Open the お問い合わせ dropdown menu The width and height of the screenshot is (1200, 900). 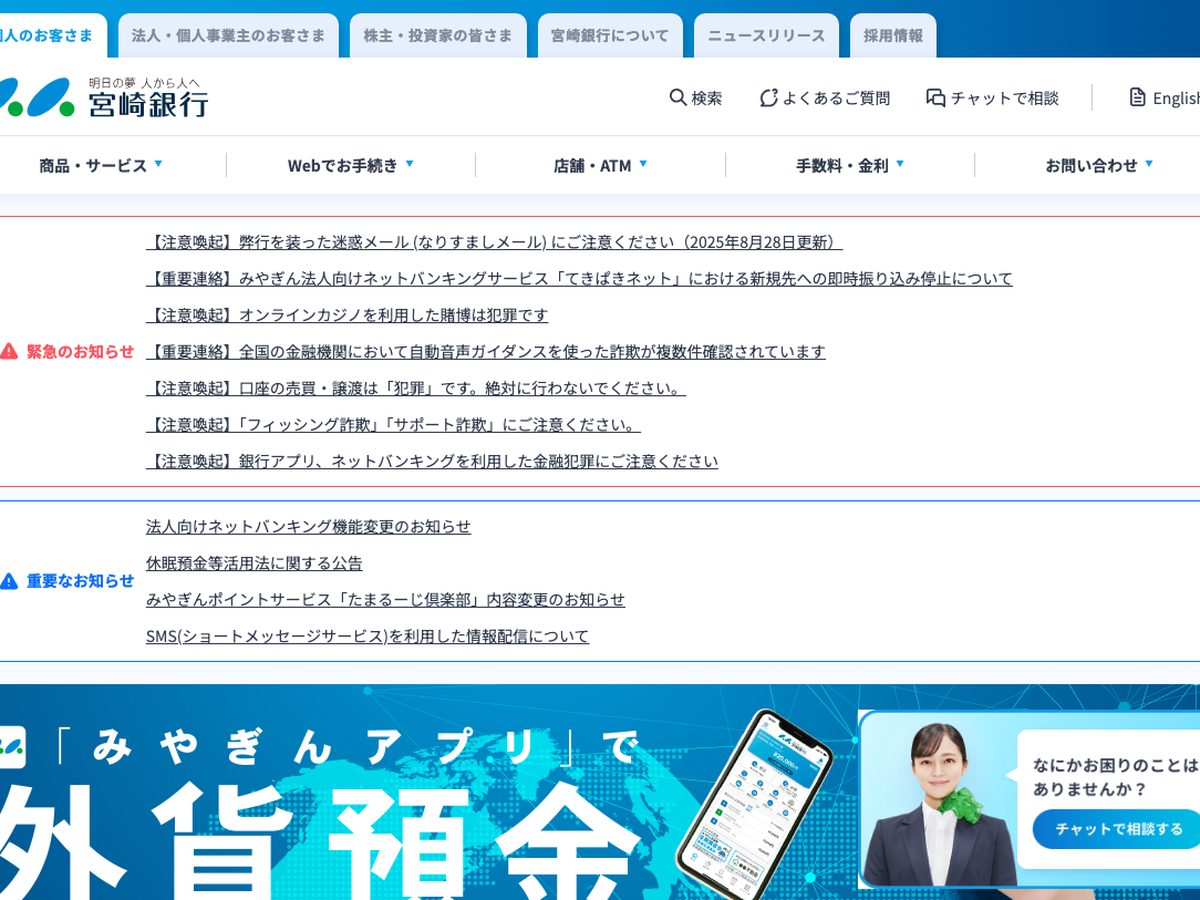click(x=1099, y=165)
